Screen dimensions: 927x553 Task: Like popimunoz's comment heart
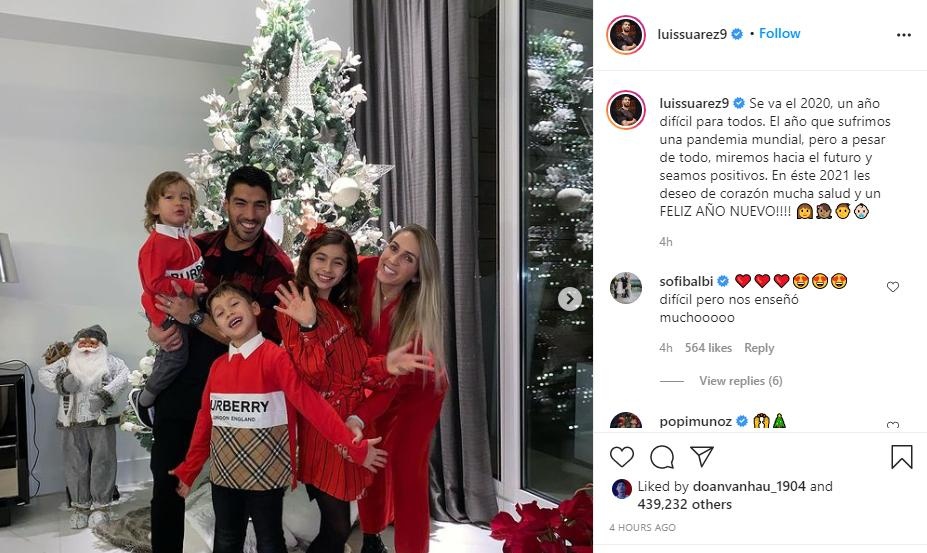893,425
